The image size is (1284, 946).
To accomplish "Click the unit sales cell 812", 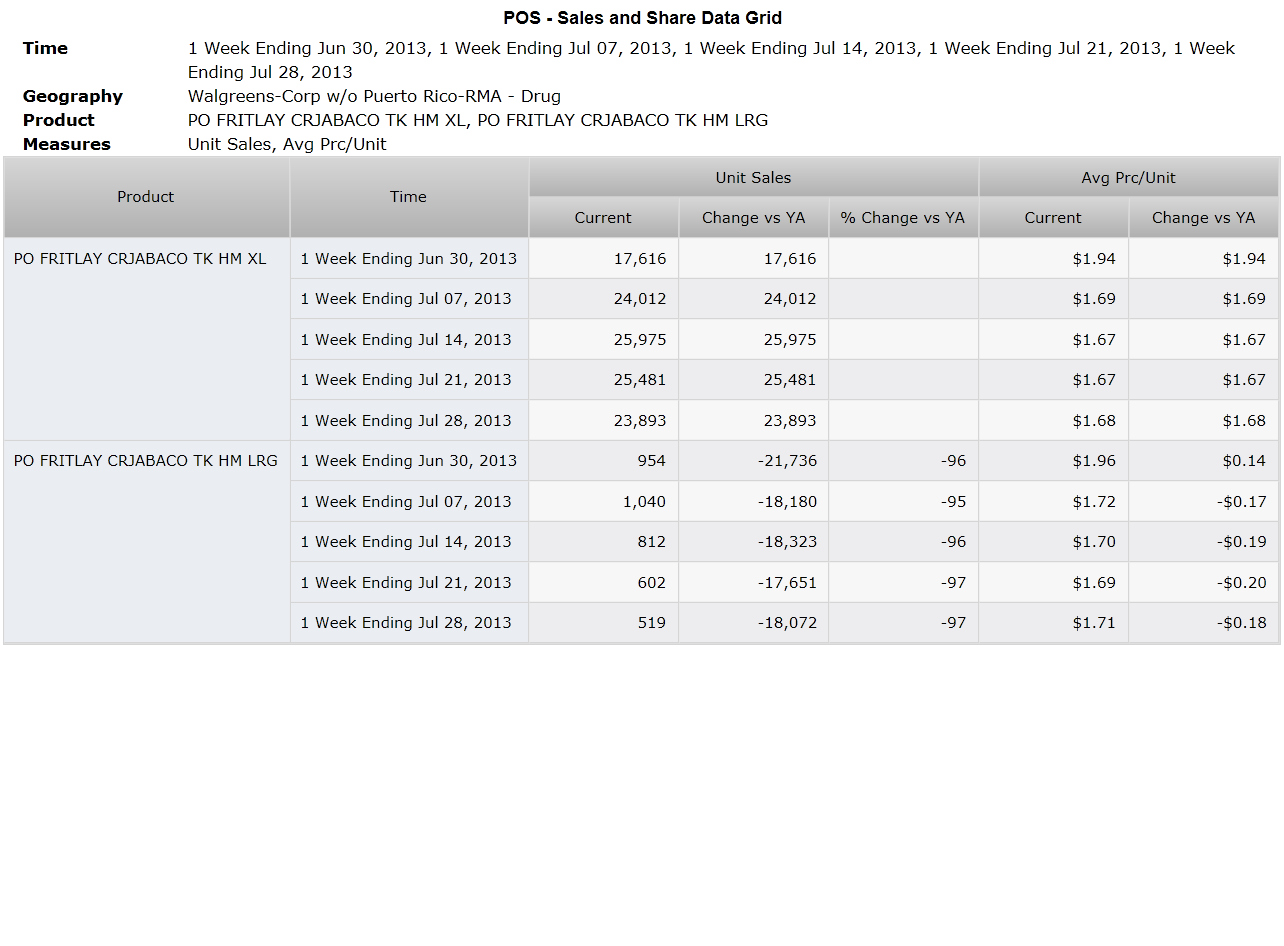I will coord(604,541).
